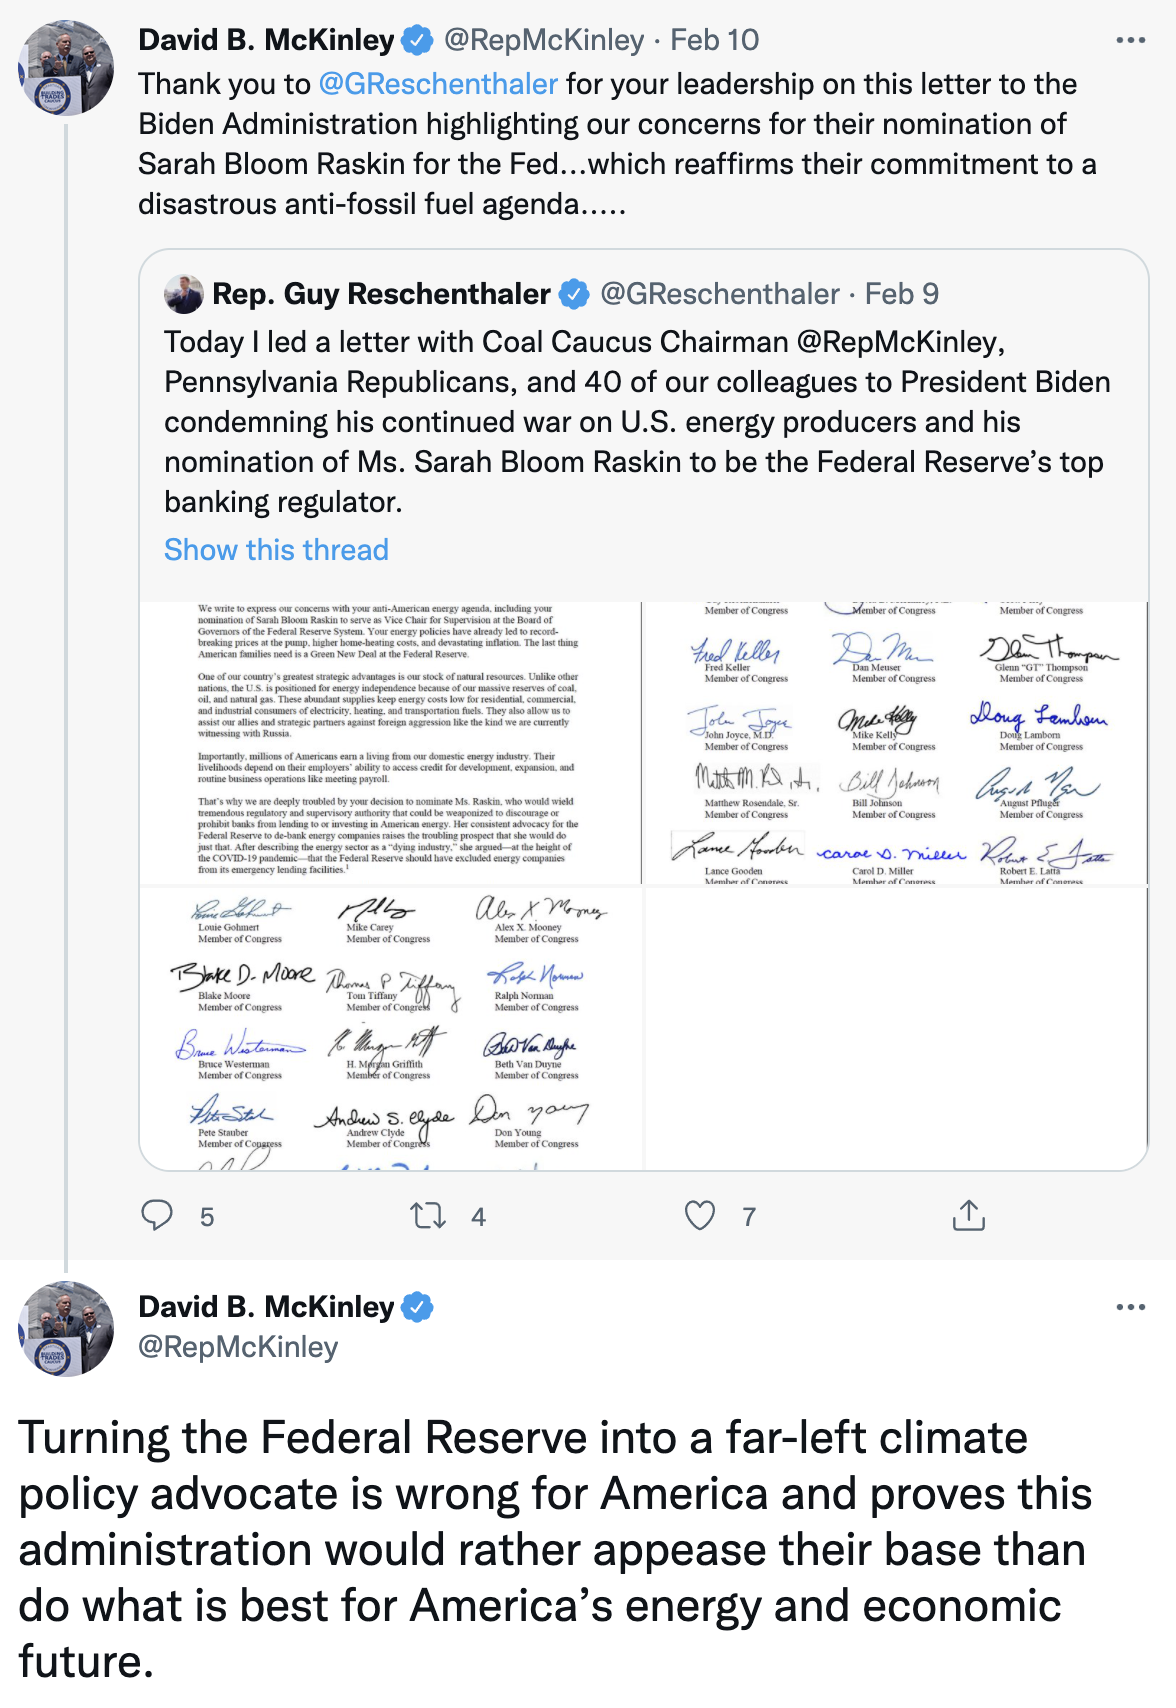The height and width of the screenshot is (1708, 1176).
Task: Click Rep. Guy Reschenthaler display name
Action: (381, 294)
